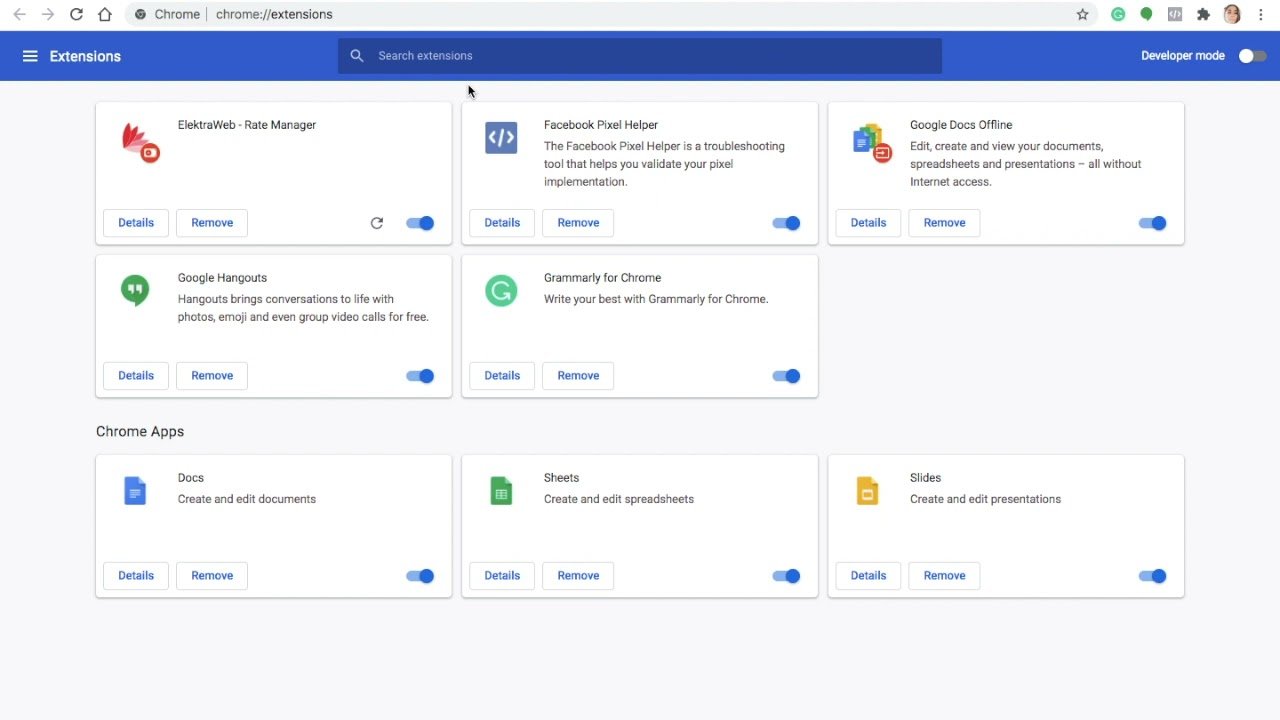The width and height of the screenshot is (1280, 720).
Task: Click the Chrome site info icon
Action: (x=140, y=14)
